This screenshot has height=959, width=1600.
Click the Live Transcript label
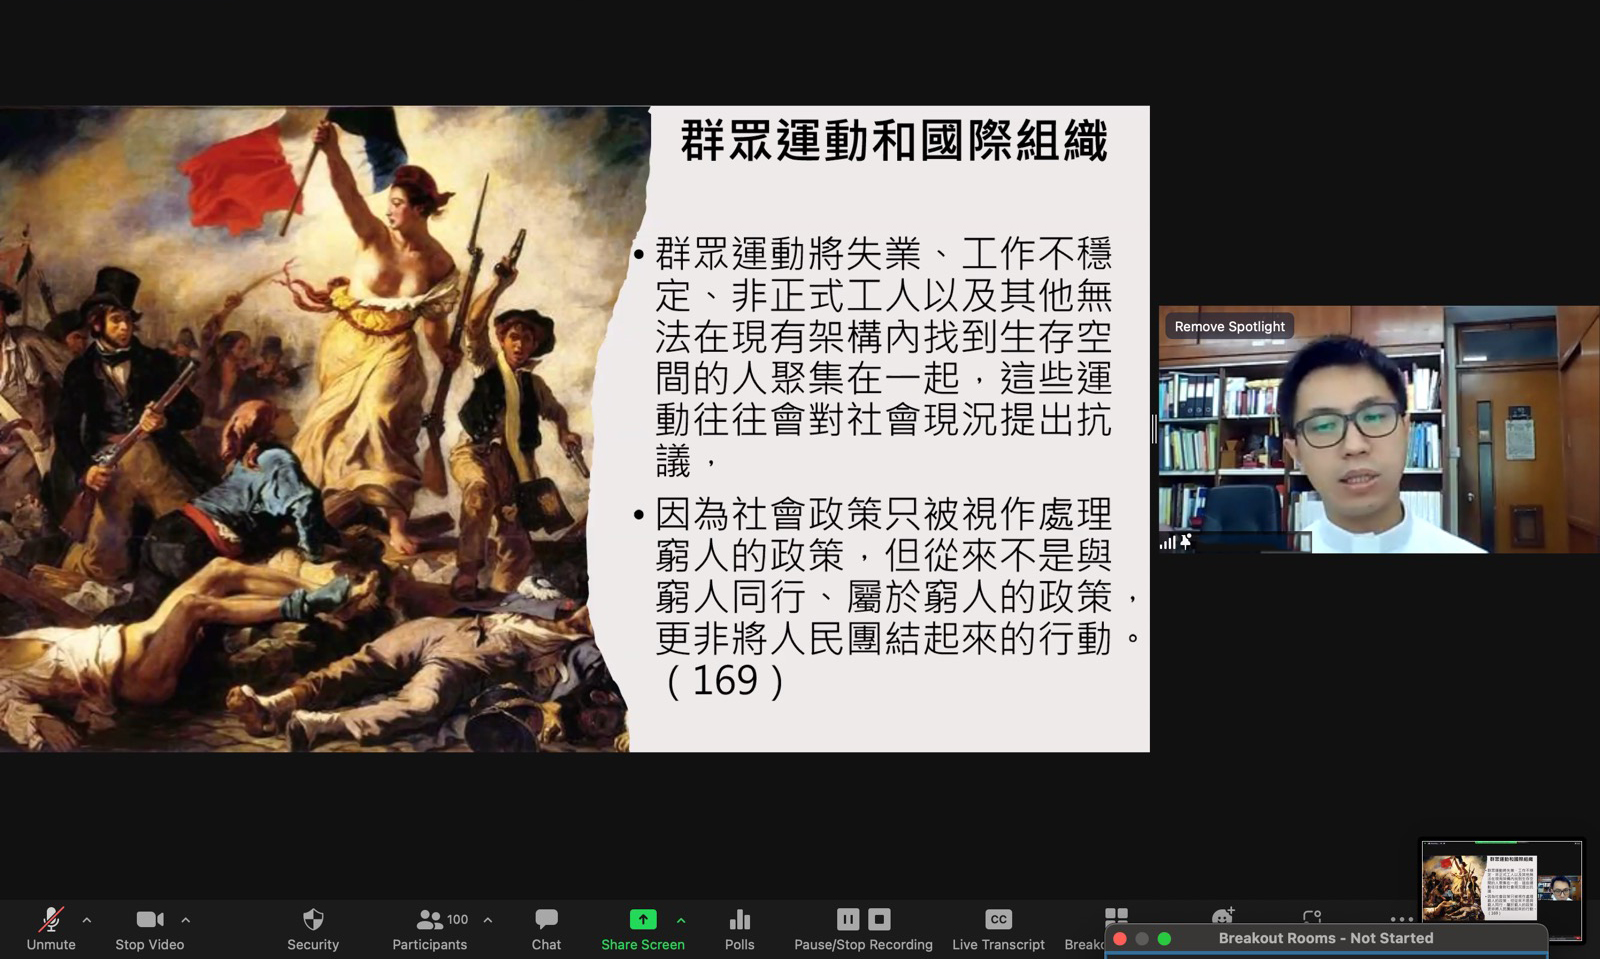point(998,945)
